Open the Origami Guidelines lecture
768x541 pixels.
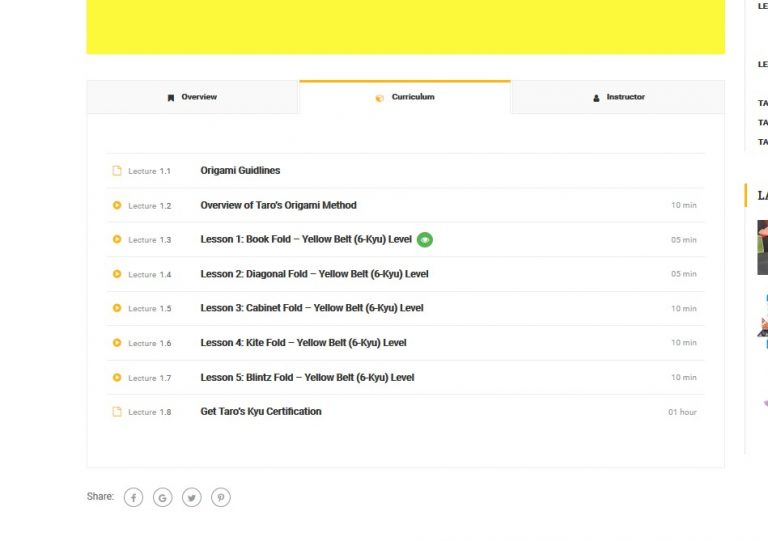[240, 171]
